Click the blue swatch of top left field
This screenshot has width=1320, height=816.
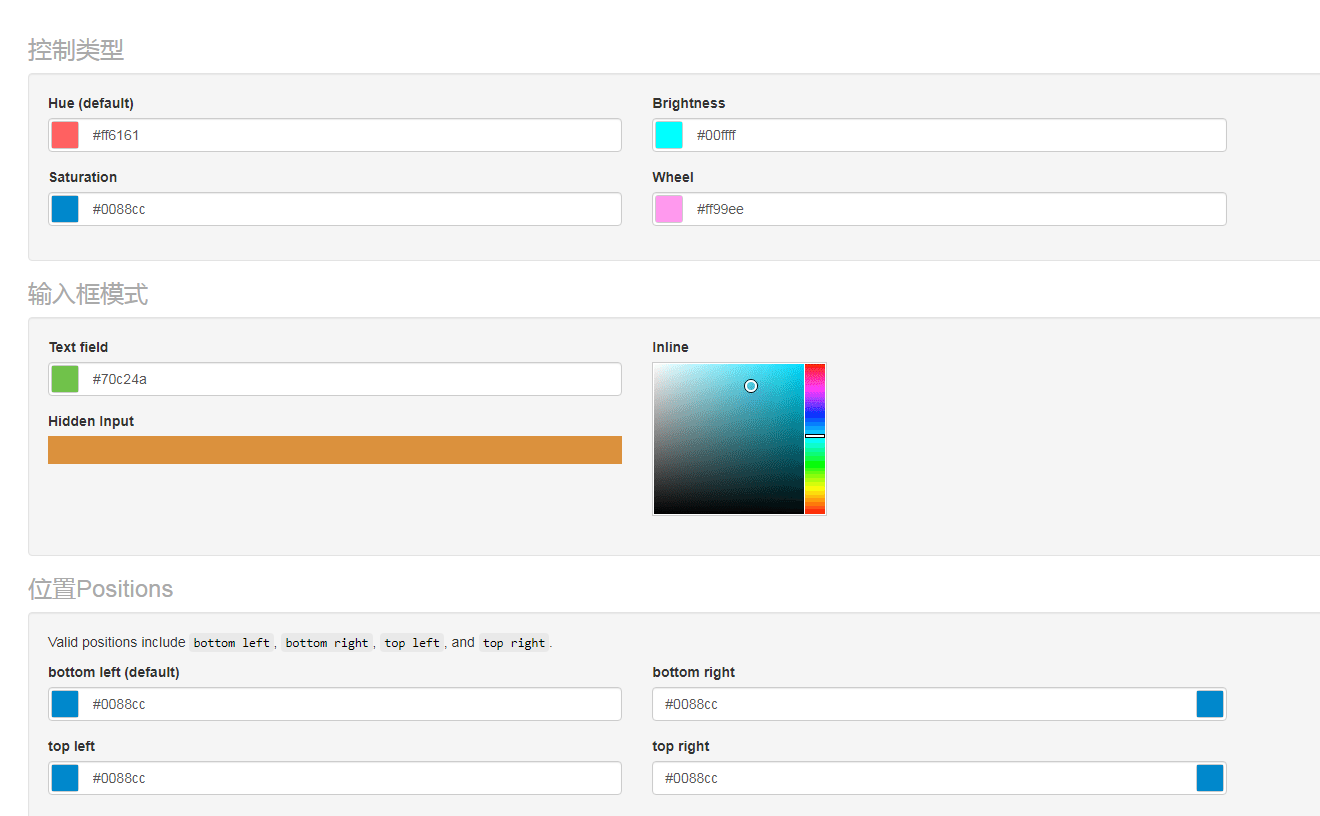tap(65, 778)
